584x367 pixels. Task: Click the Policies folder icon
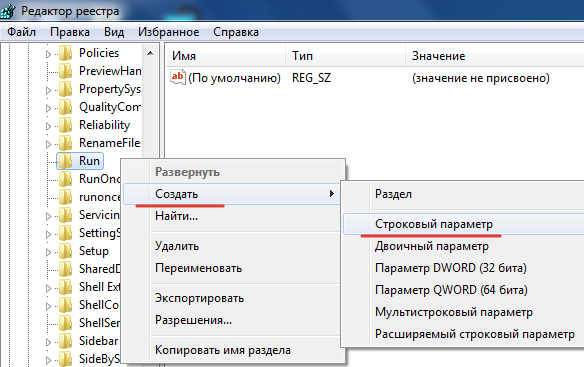pos(66,53)
